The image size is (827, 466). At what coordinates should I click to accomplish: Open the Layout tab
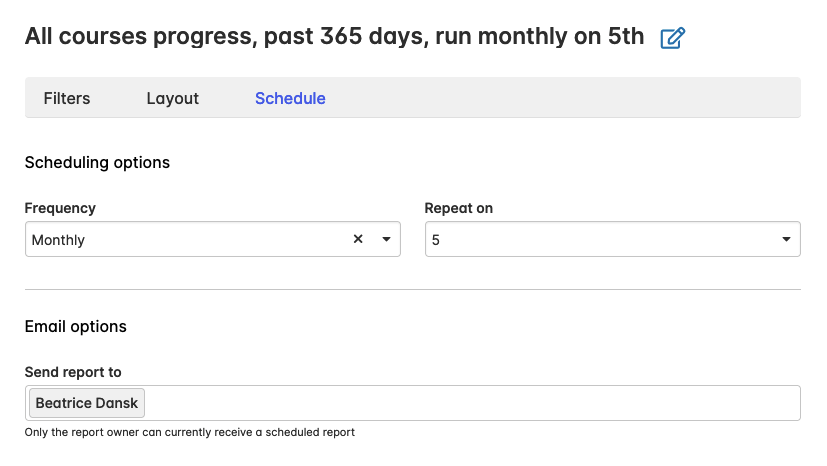172,98
